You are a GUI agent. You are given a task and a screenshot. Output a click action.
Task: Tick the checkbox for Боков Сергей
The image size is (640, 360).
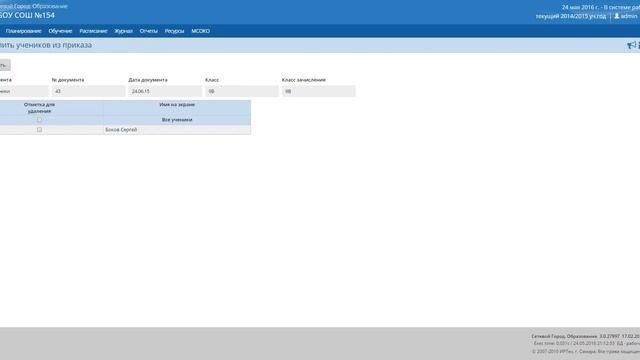click(40, 130)
